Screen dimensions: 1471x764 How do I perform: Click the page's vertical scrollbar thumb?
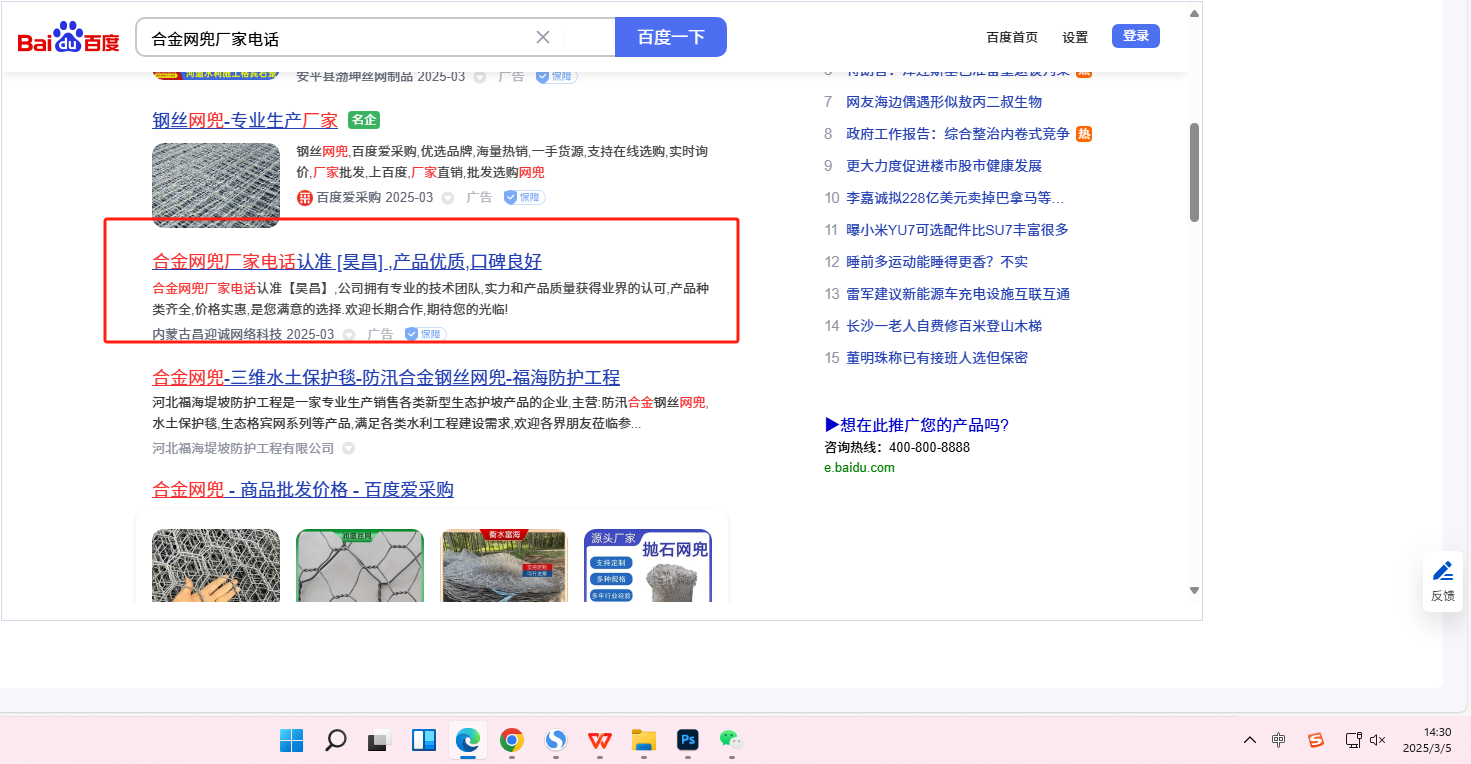pos(1194,171)
